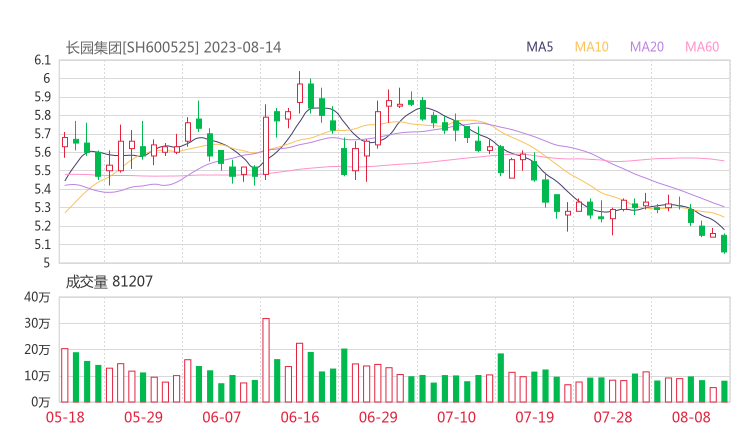Click the 06-16 date axis label
The height and width of the screenshot is (440, 740).
300,417
